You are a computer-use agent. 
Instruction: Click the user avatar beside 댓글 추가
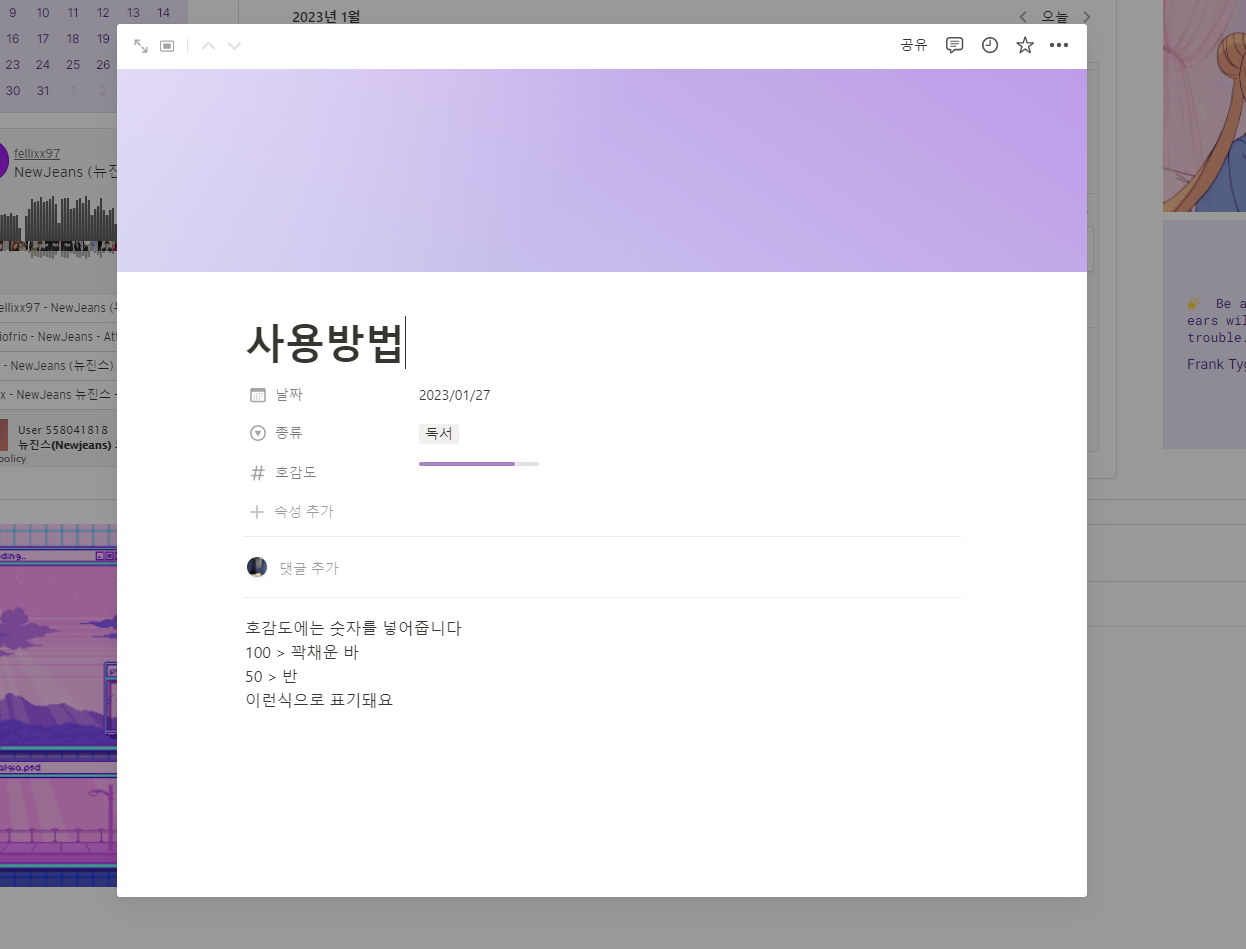pyautogui.click(x=257, y=567)
